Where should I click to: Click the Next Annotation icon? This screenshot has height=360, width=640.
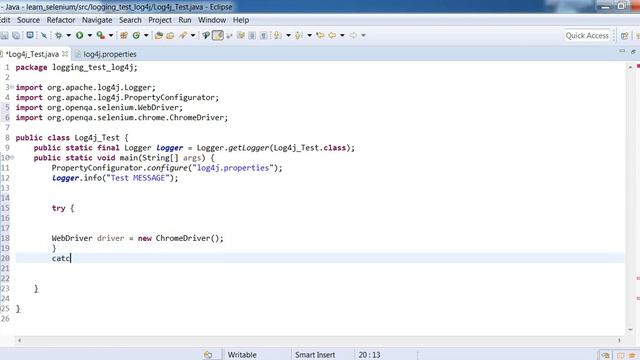(278, 36)
